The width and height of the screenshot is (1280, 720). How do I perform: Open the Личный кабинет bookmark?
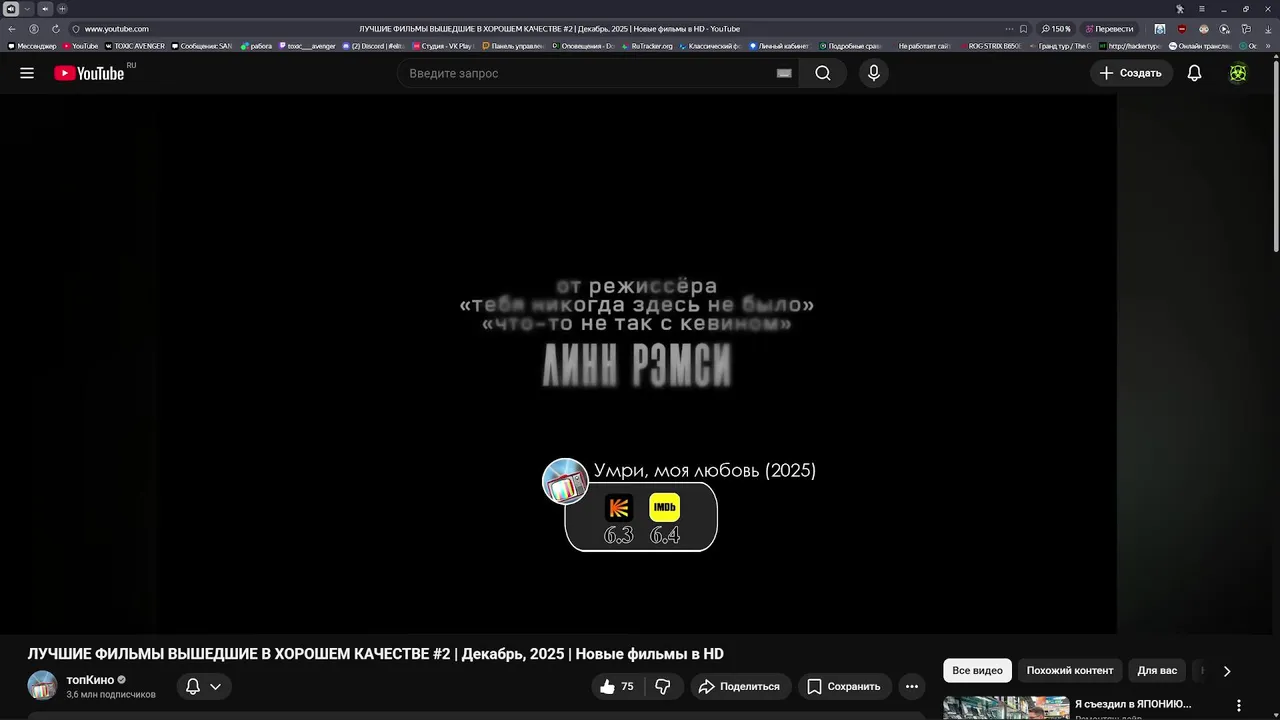[778, 46]
